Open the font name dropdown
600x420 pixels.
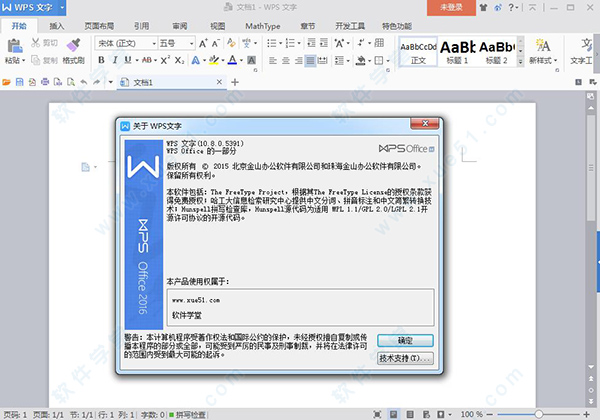154,44
